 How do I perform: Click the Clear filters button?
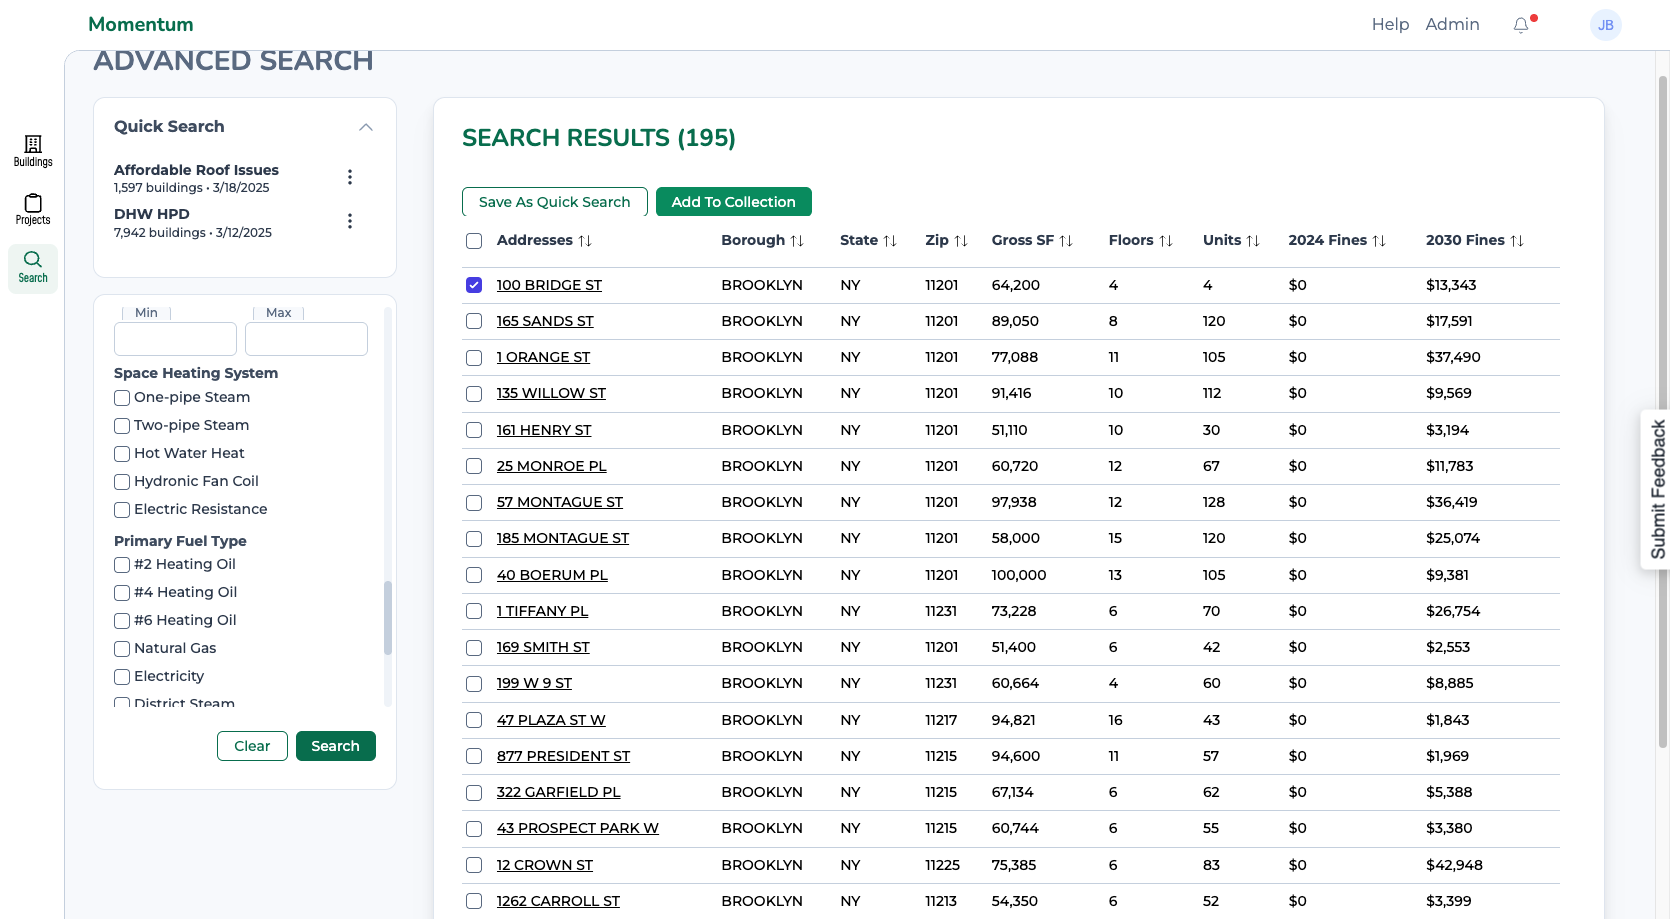252,746
